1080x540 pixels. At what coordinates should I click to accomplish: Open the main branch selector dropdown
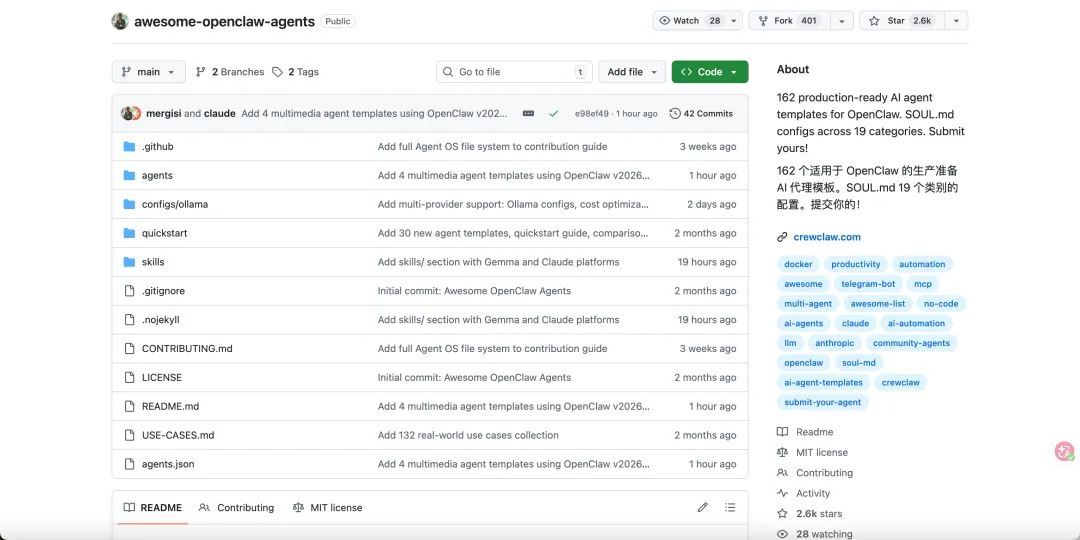149,72
